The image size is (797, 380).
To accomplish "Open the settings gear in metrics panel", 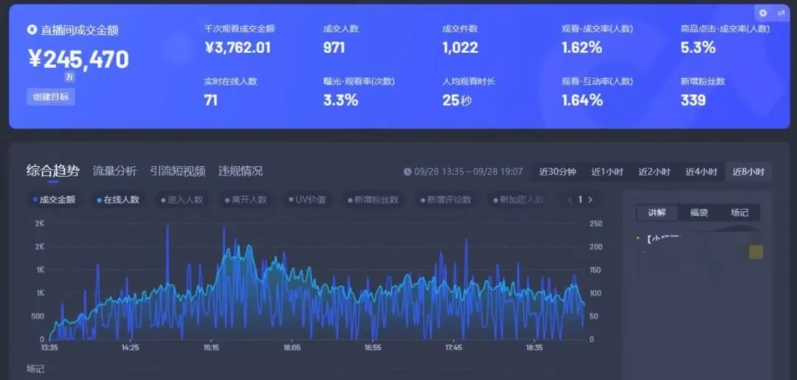I will click(763, 13).
